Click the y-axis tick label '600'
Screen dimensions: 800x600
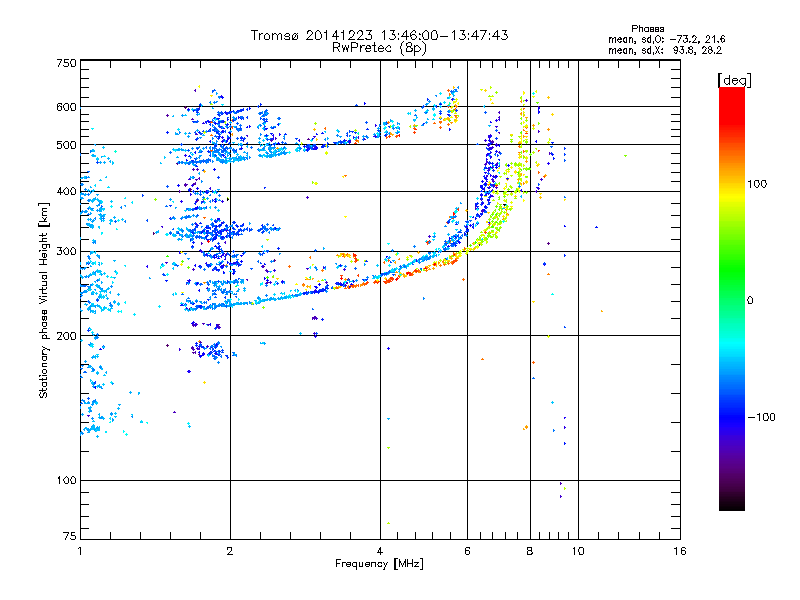pyautogui.click(x=67, y=107)
